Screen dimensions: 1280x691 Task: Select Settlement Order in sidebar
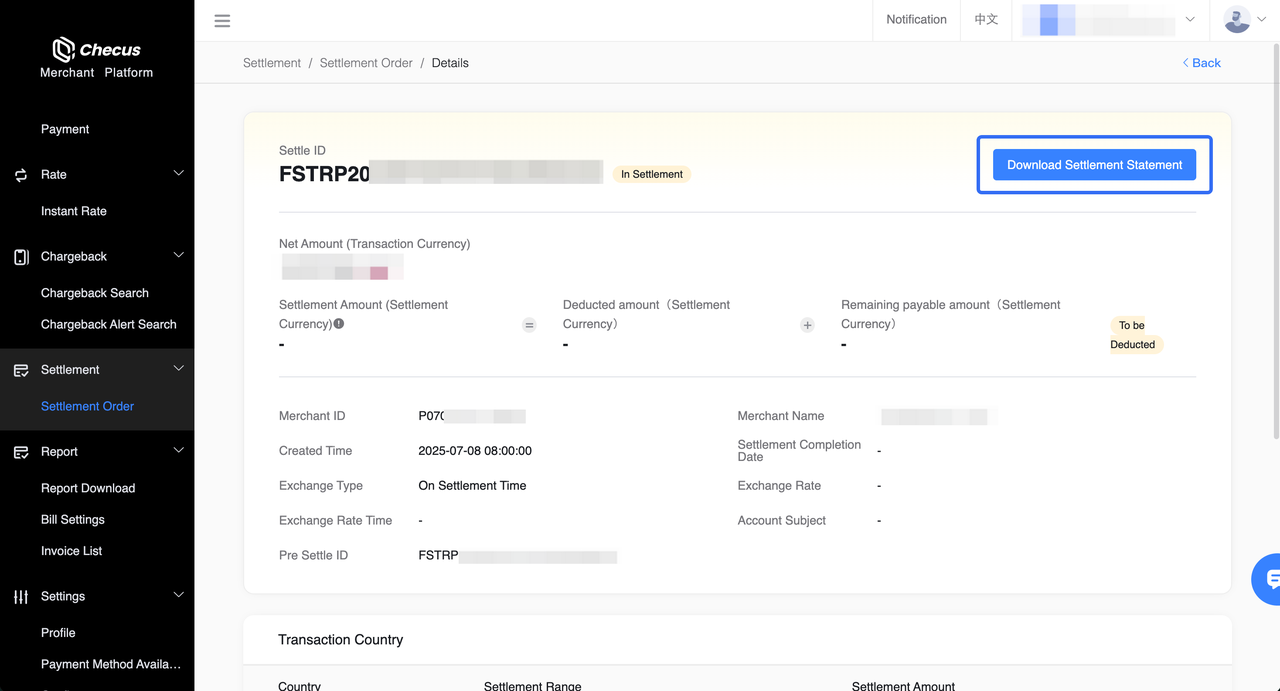pyautogui.click(x=87, y=406)
